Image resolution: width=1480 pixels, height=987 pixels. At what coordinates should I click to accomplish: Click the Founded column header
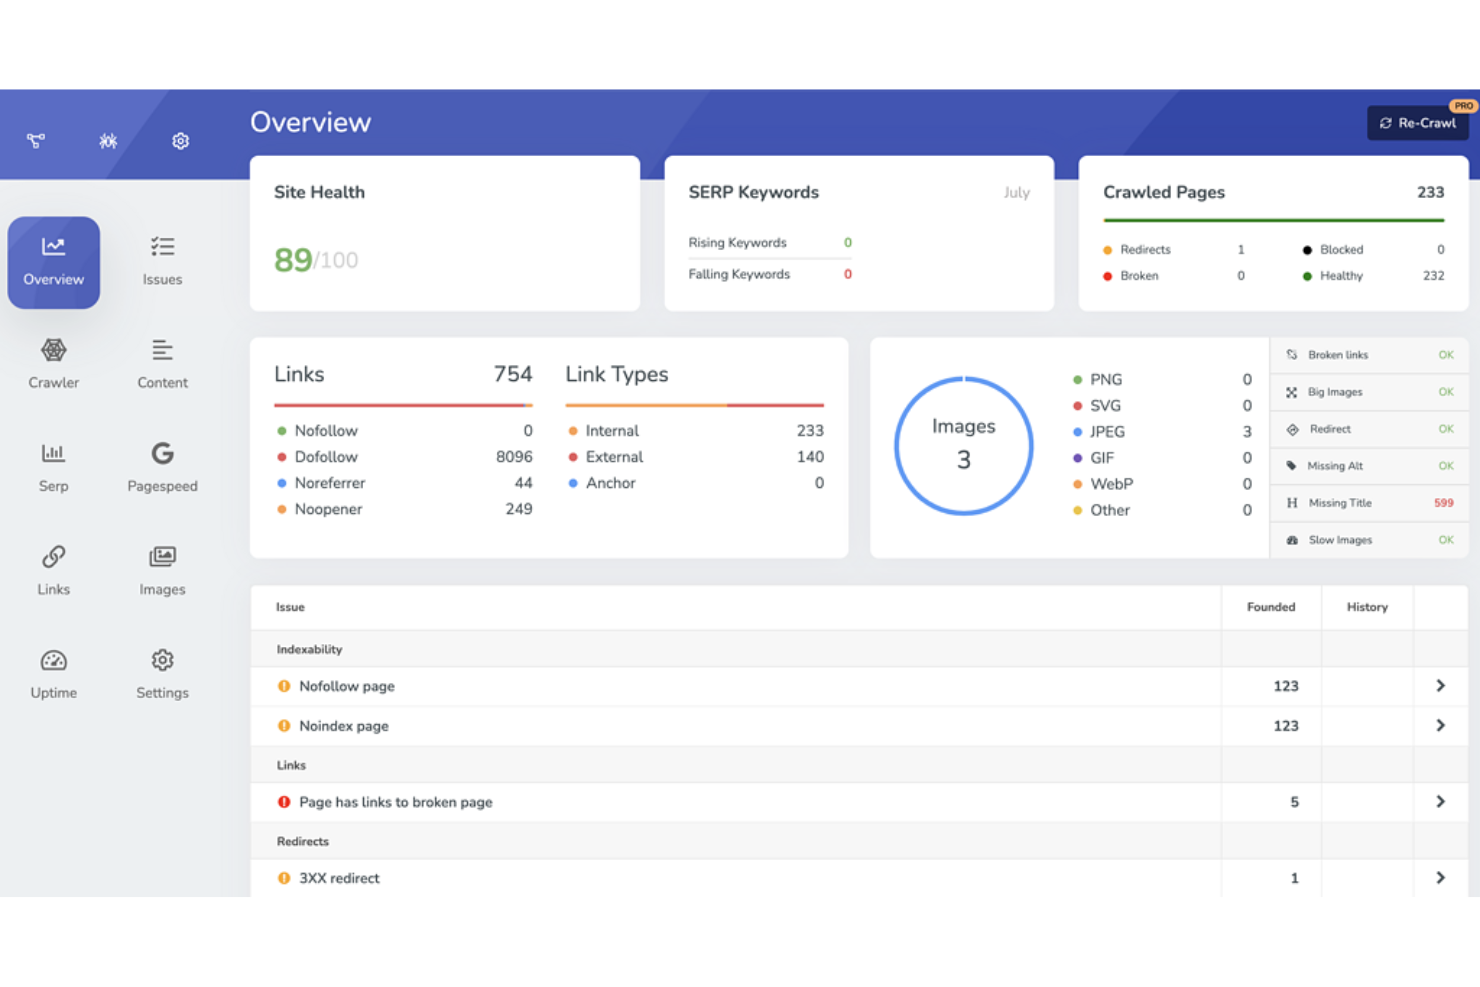coord(1271,607)
